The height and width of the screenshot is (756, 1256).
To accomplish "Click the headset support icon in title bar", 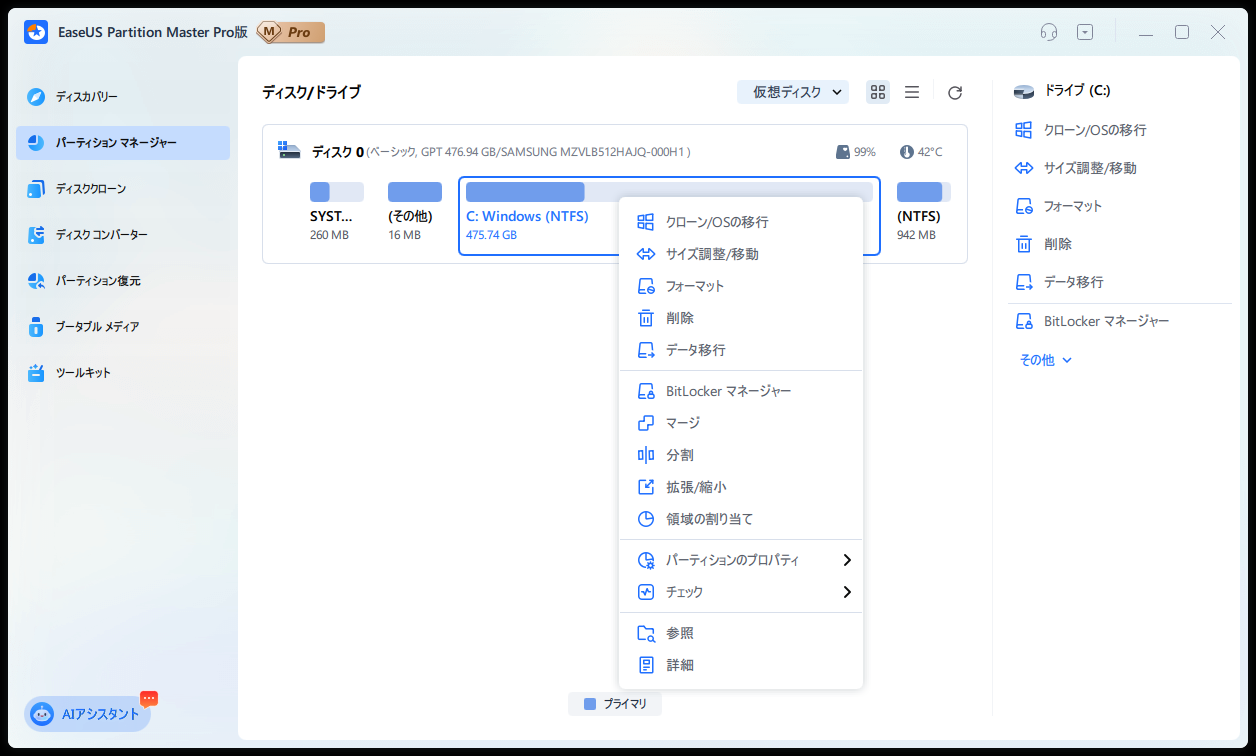I will (x=1049, y=32).
